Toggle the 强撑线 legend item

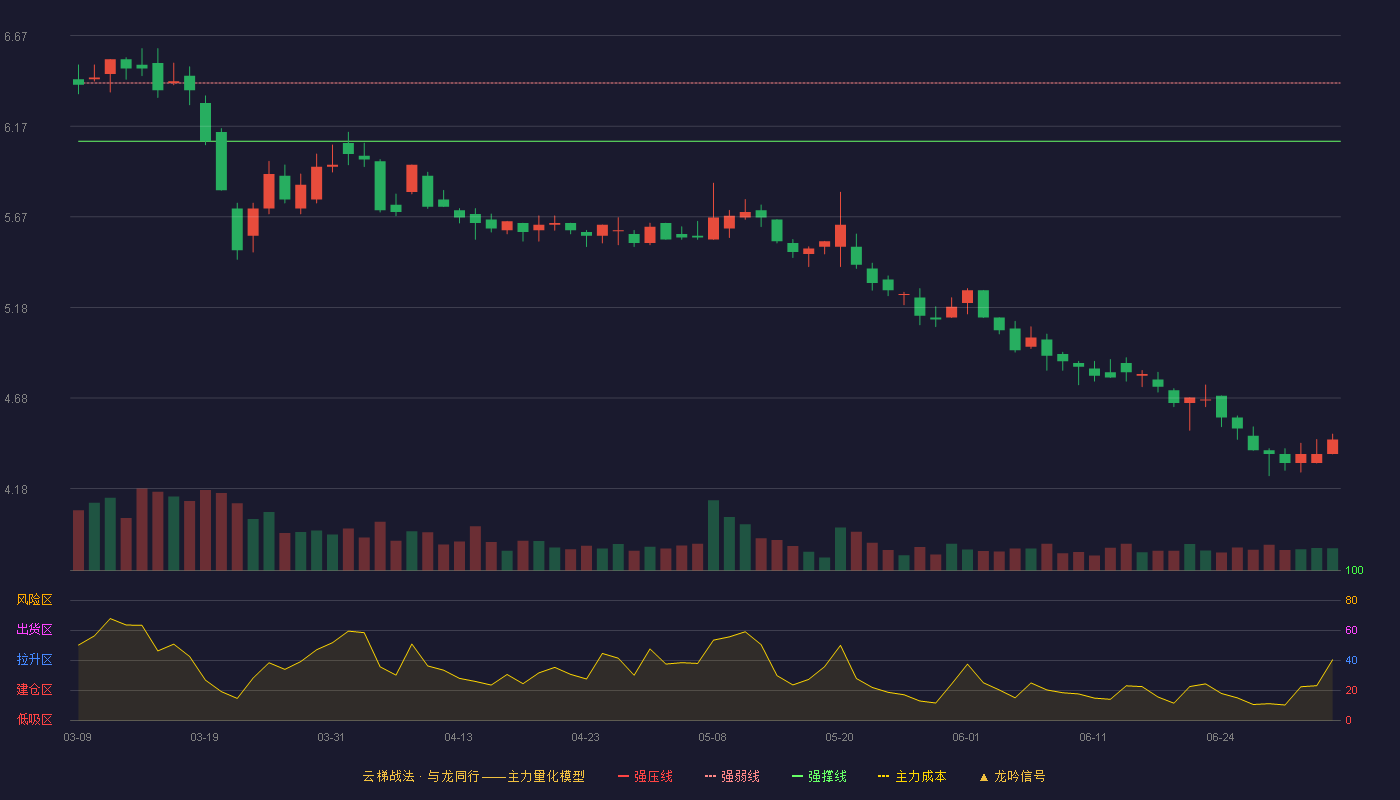pos(819,776)
